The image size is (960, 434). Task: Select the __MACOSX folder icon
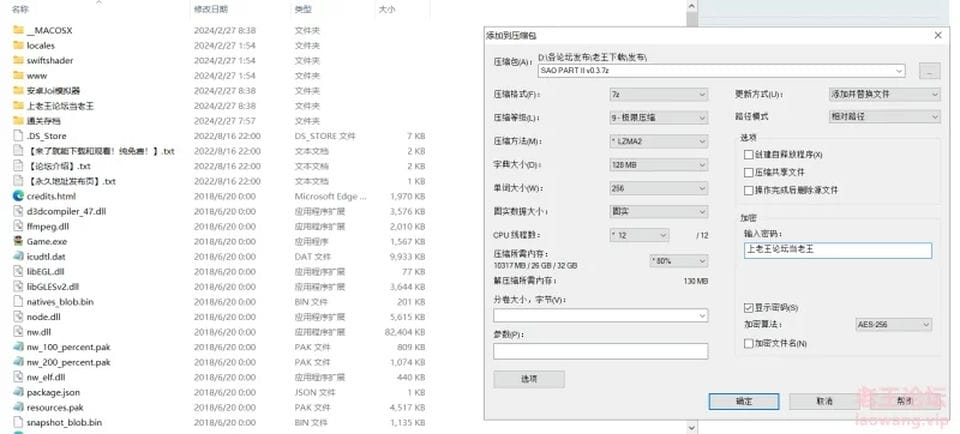(18, 30)
